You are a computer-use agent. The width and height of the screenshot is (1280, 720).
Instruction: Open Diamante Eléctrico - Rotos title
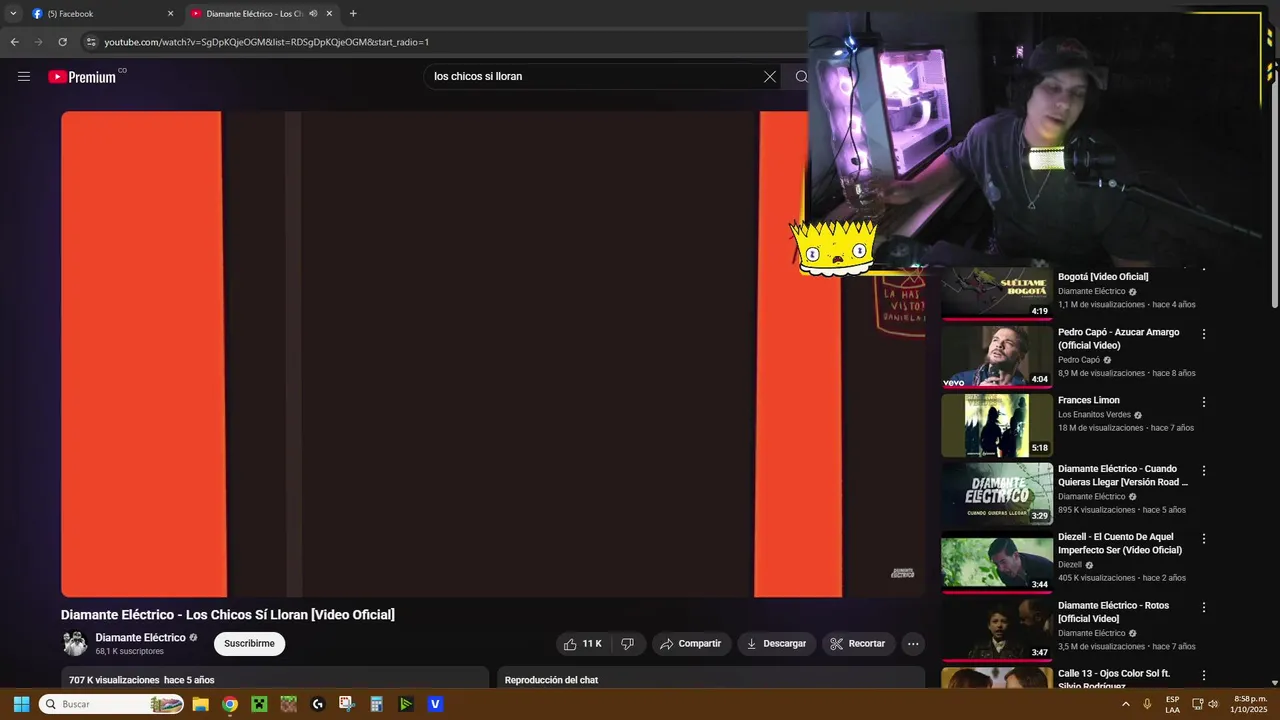tap(1113, 612)
